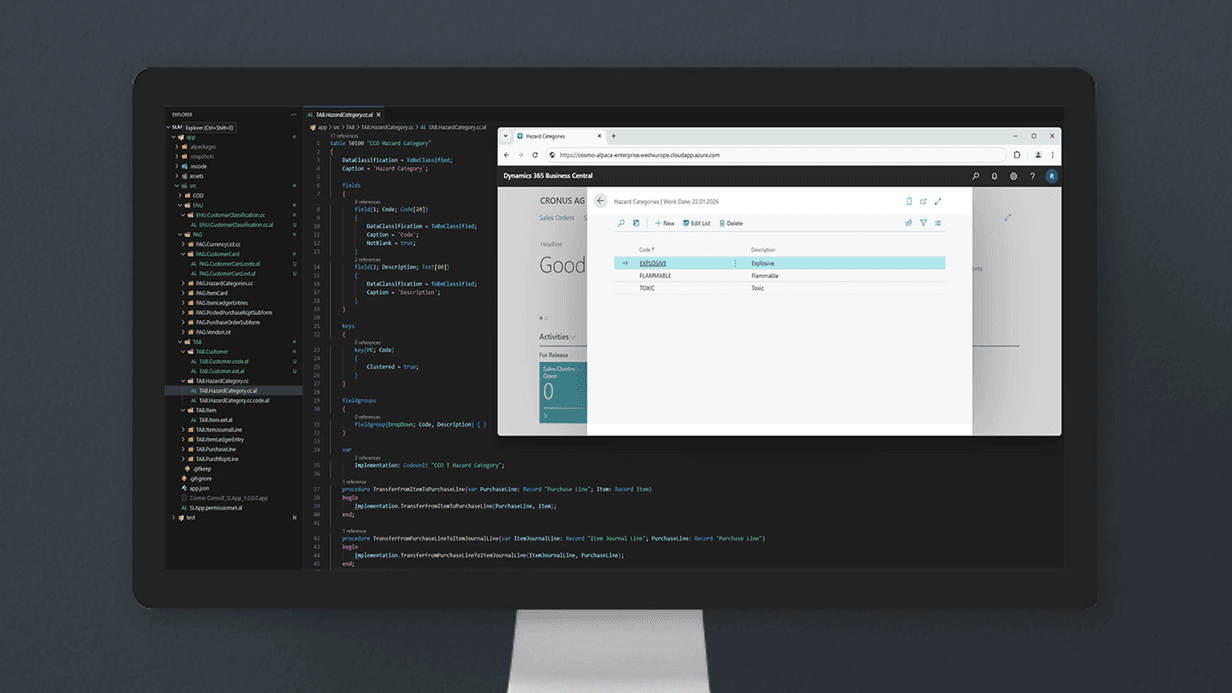1232x693 pixels.
Task: Click the Delete button in list toolbar
Action: coord(731,223)
